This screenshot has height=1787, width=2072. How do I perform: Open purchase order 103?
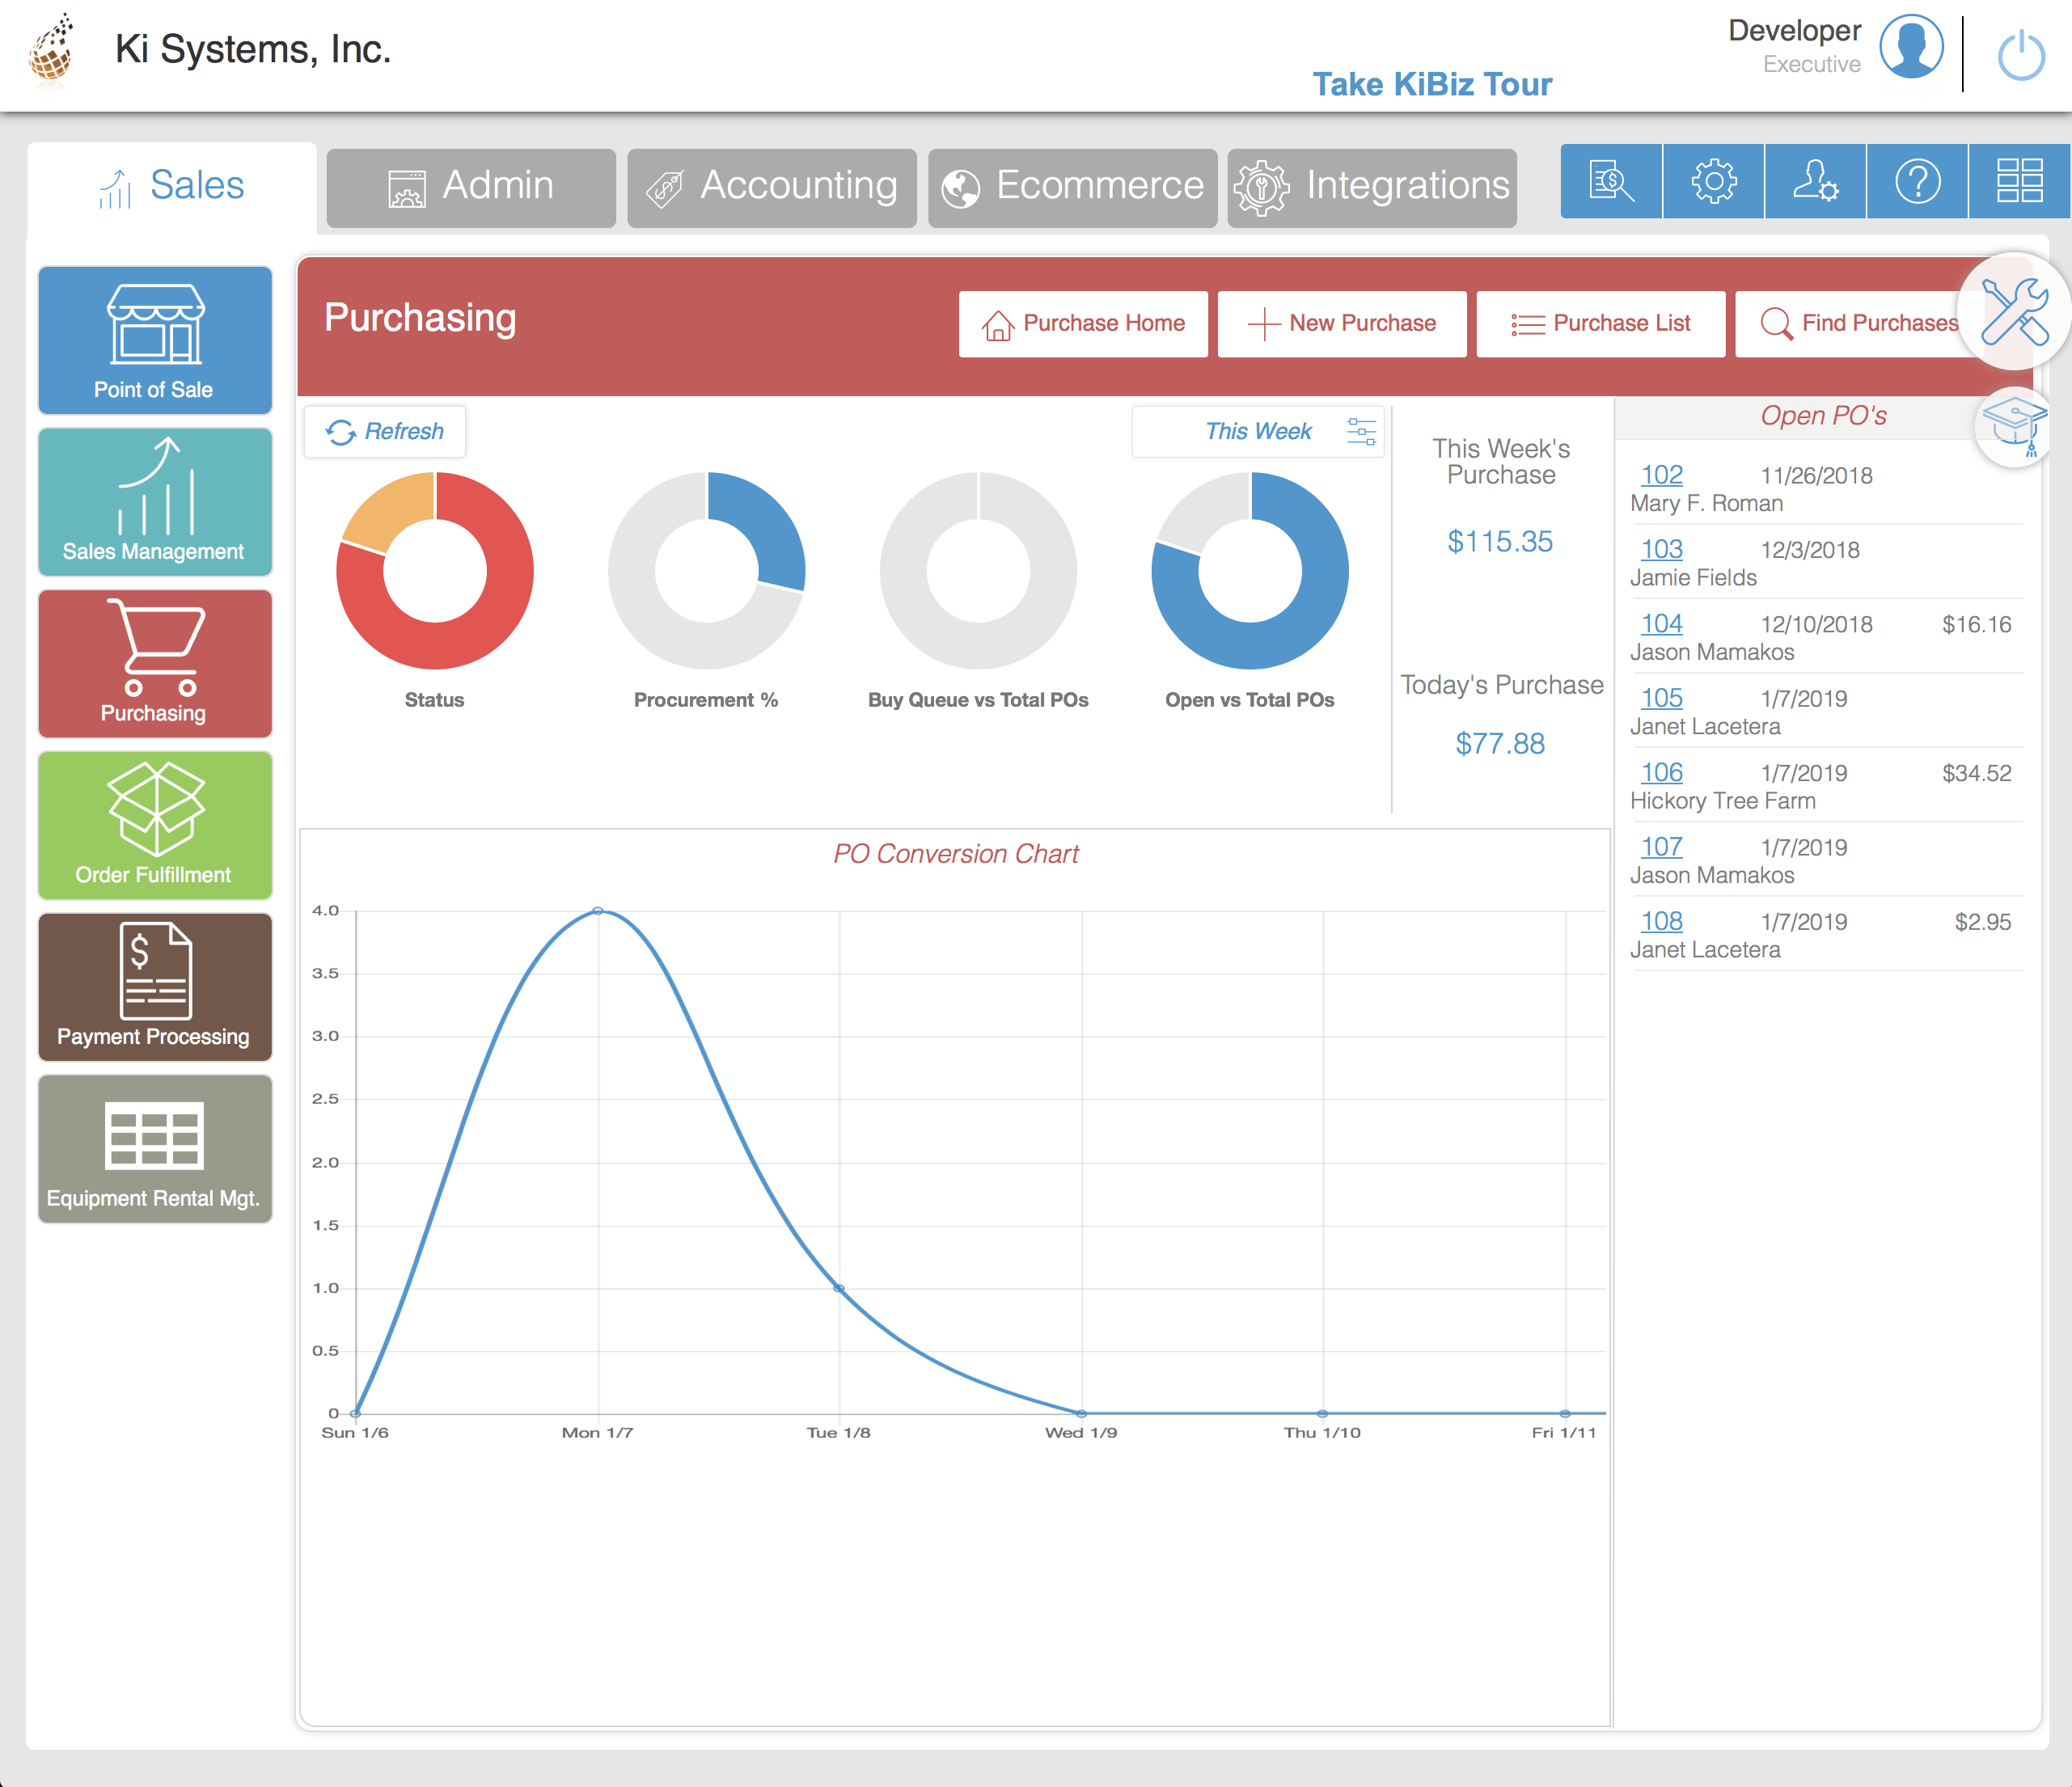tap(1662, 549)
